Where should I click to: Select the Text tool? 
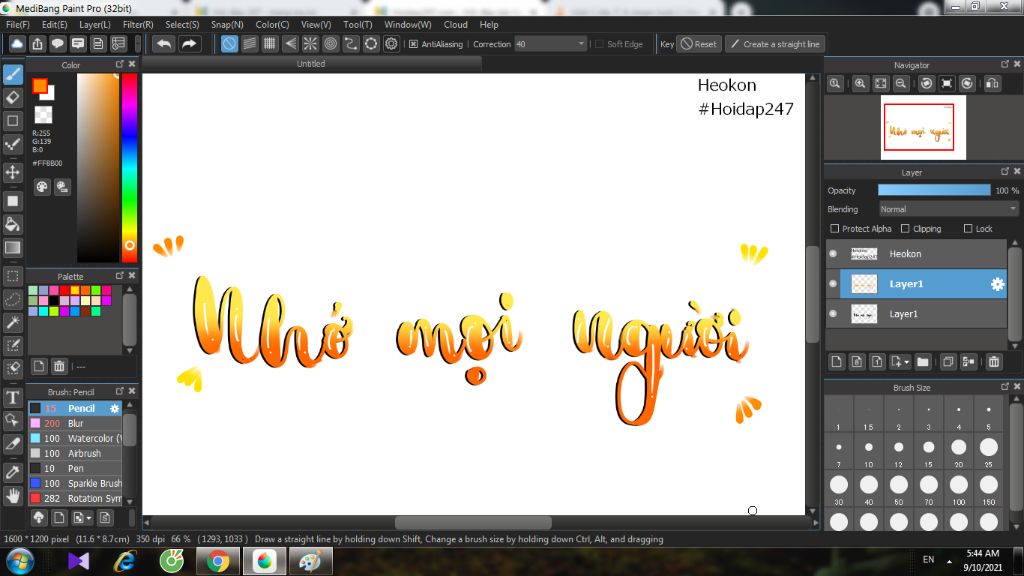click(13, 397)
